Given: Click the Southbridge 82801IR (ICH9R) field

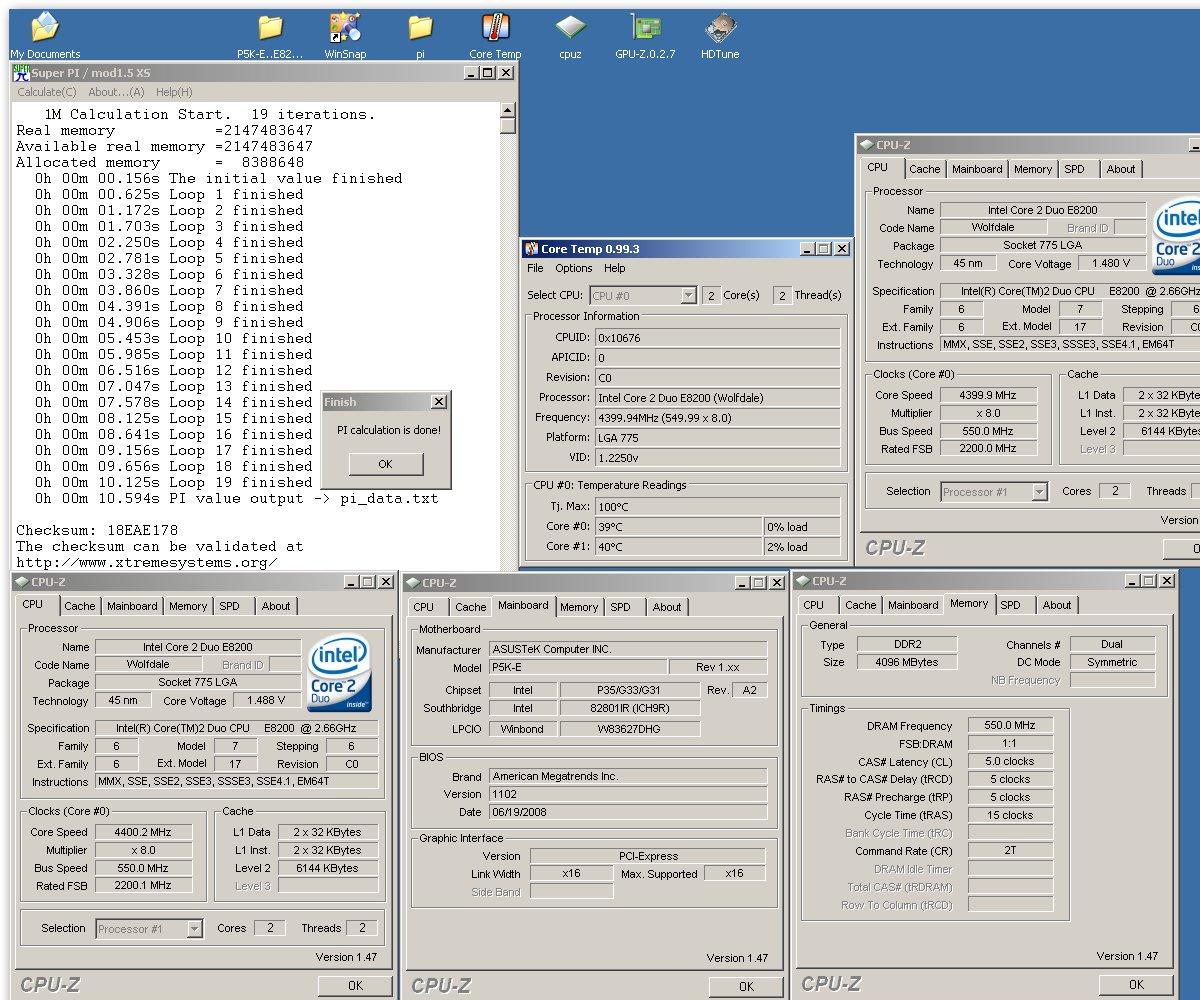Looking at the screenshot, I should 629,708.
